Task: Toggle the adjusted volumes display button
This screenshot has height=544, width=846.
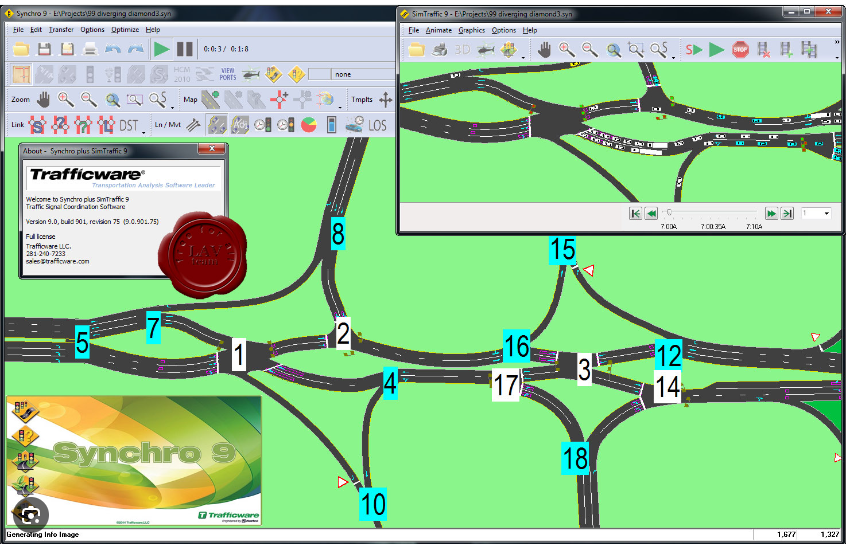Action: click(x=240, y=125)
